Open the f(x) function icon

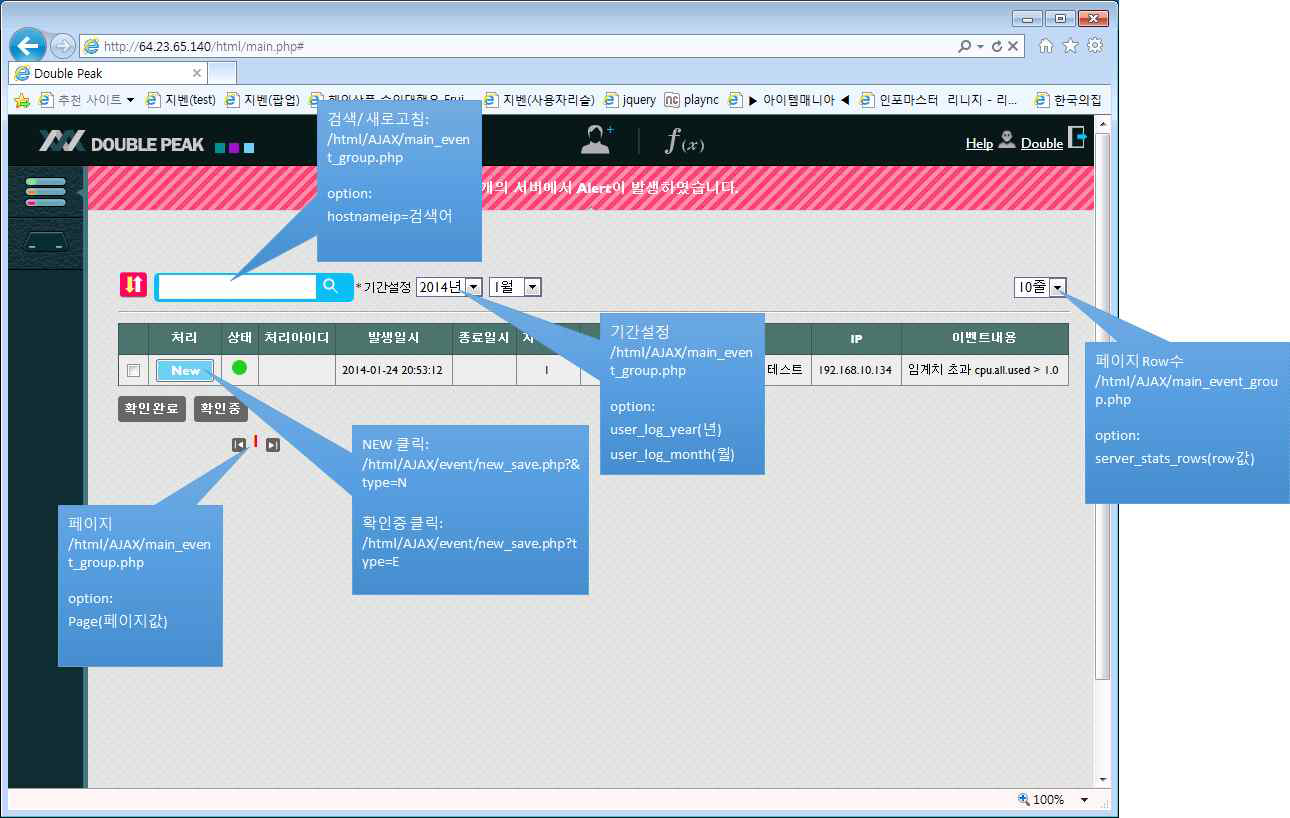pos(685,142)
